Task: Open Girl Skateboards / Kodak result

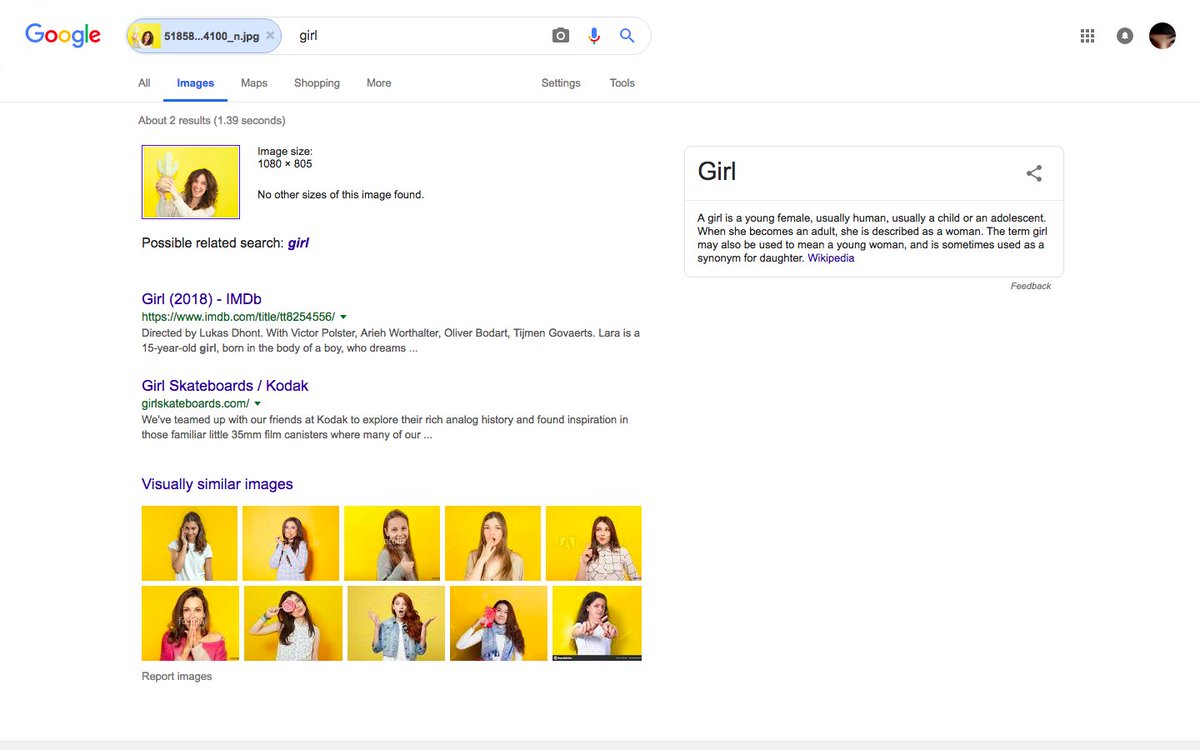Action: pyautogui.click(x=225, y=386)
